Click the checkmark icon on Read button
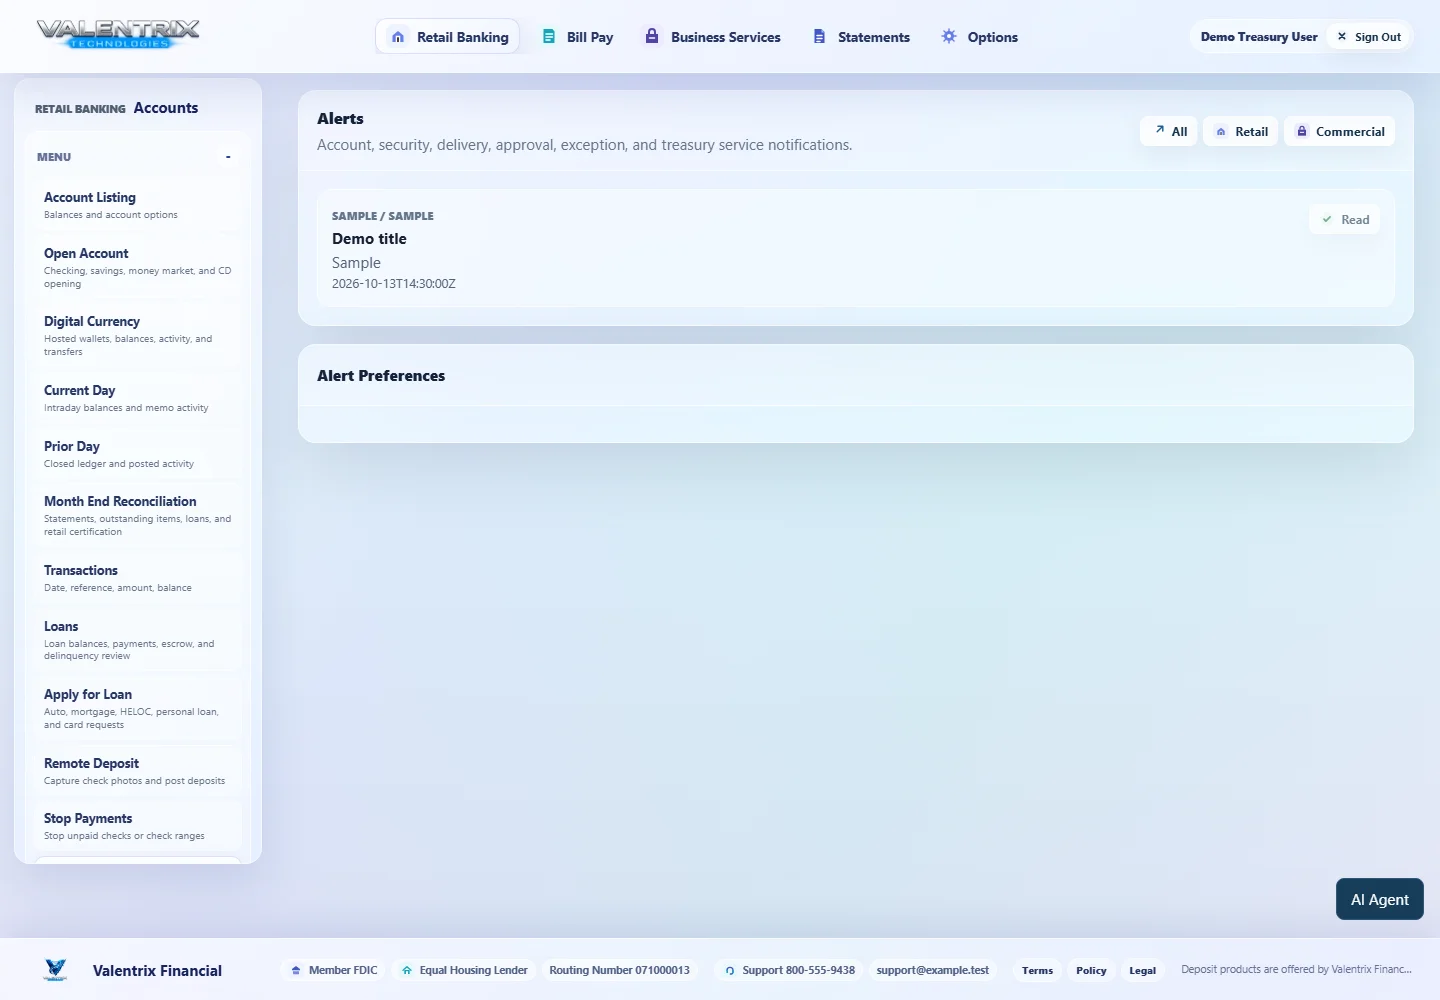The image size is (1440, 1000). pyautogui.click(x=1327, y=220)
